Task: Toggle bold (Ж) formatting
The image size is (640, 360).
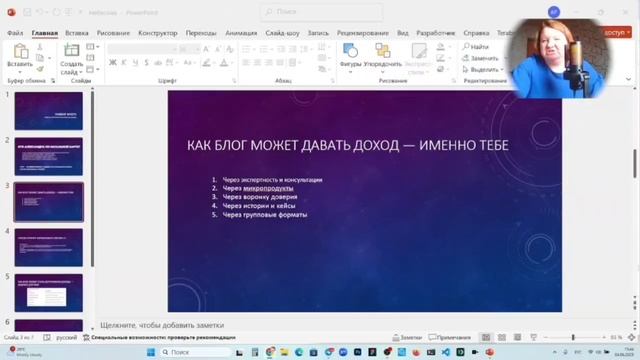Action: [113, 62]
